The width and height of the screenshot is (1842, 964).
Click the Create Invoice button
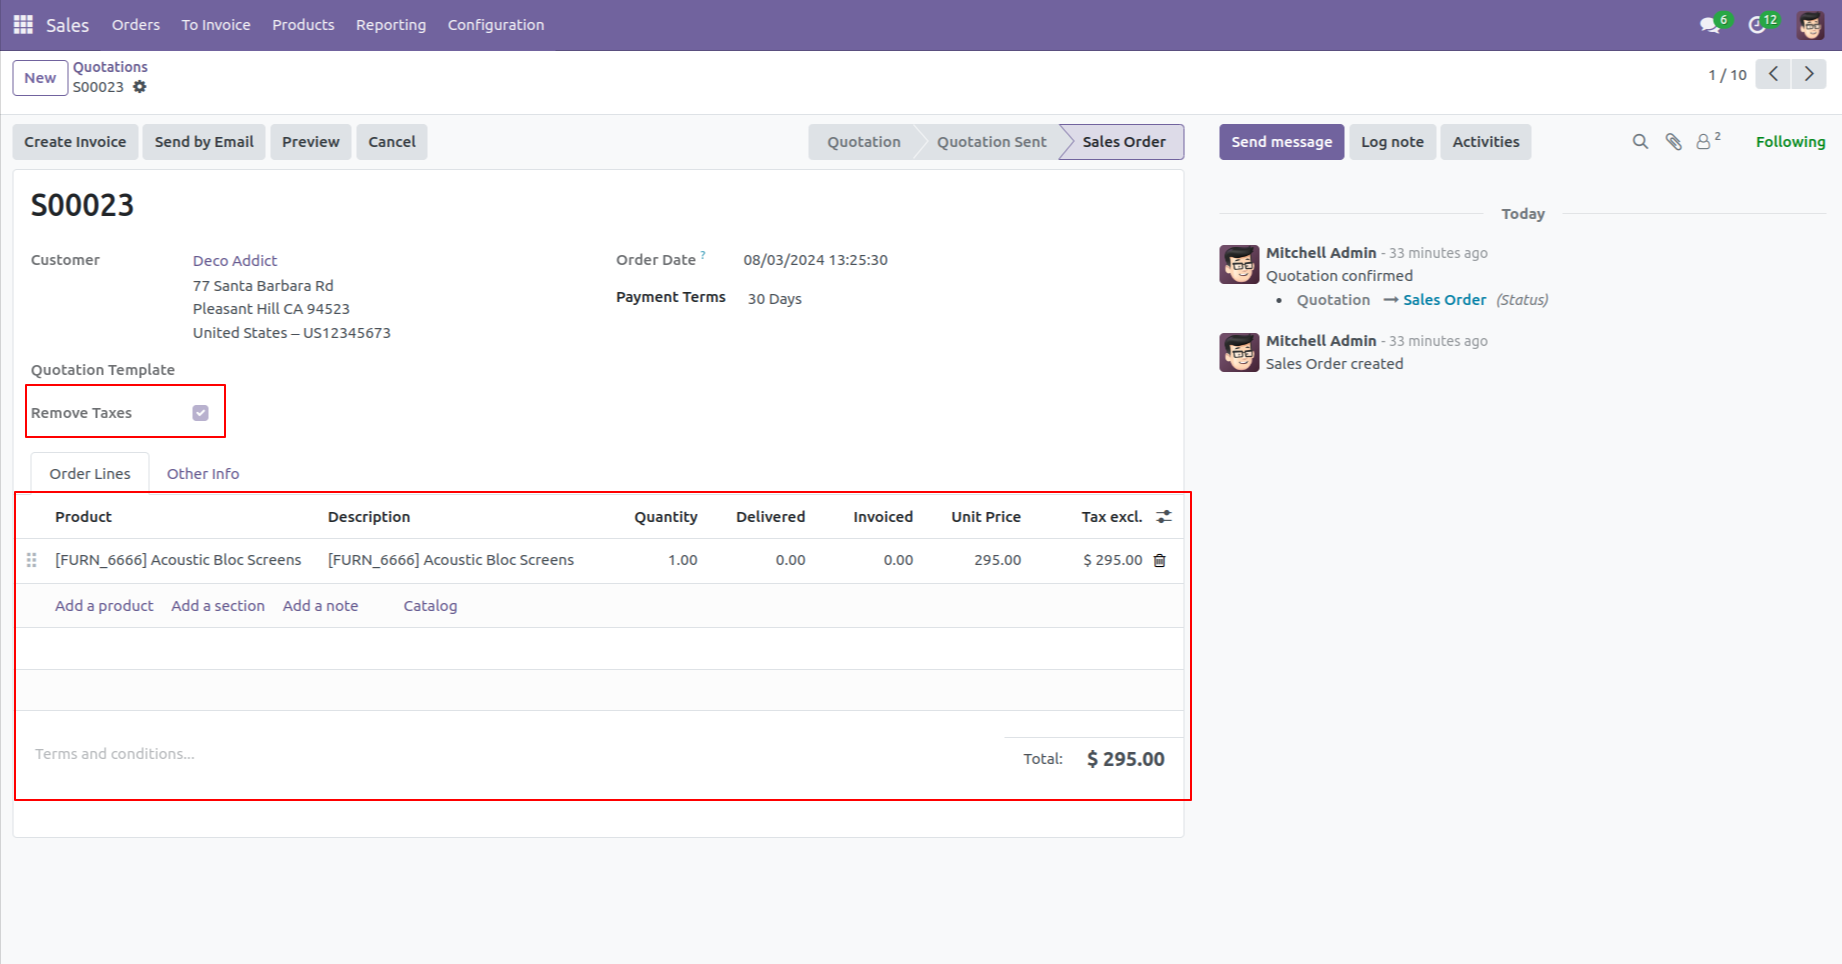tap(75, 141)
